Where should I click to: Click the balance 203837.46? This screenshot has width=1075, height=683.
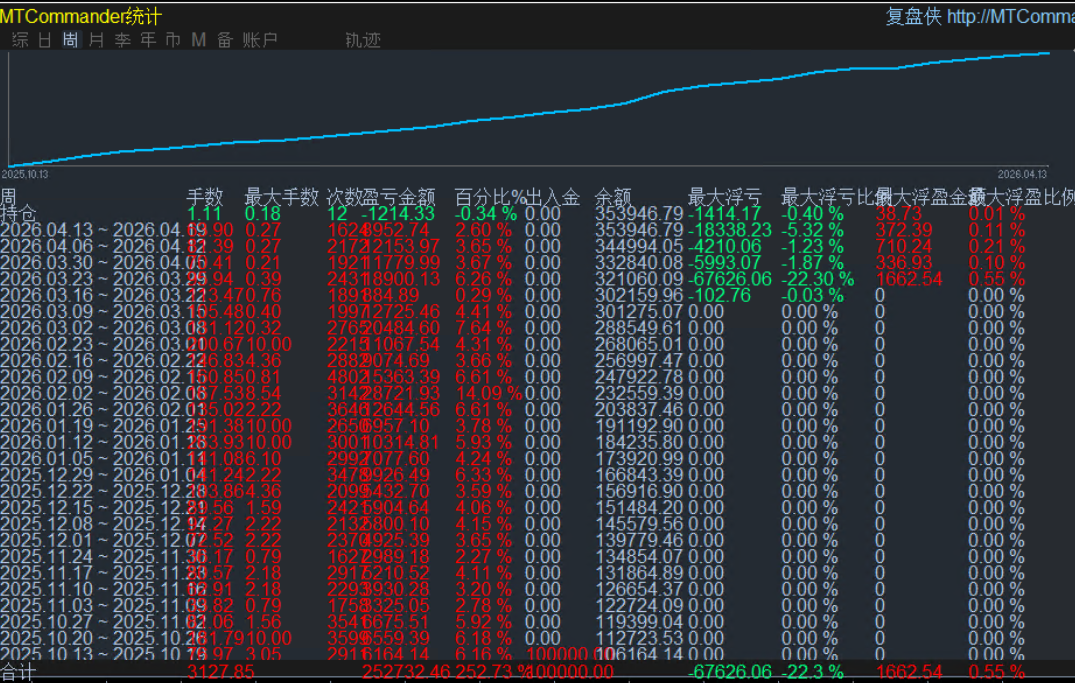point(639,410)
